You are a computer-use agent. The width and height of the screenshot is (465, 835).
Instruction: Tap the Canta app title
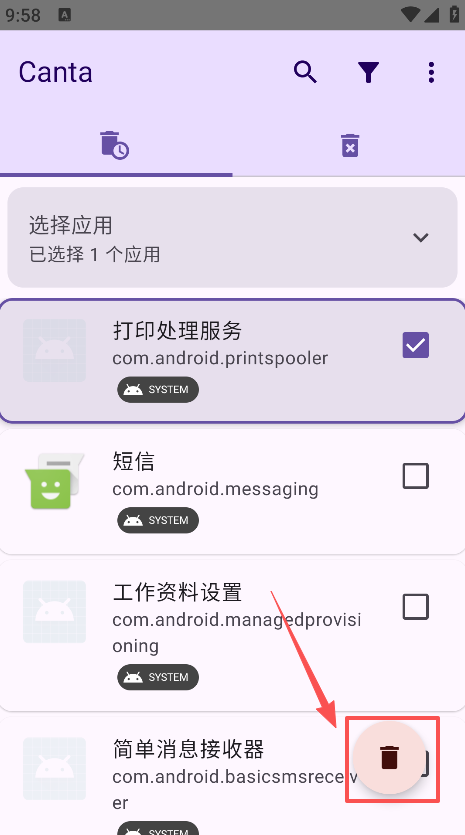pyautogui.click(x=55, y=72)
